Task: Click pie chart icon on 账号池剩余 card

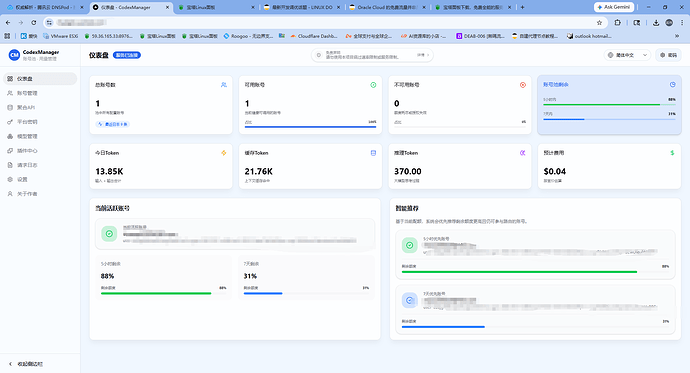Action: click(x=672, y=84)
